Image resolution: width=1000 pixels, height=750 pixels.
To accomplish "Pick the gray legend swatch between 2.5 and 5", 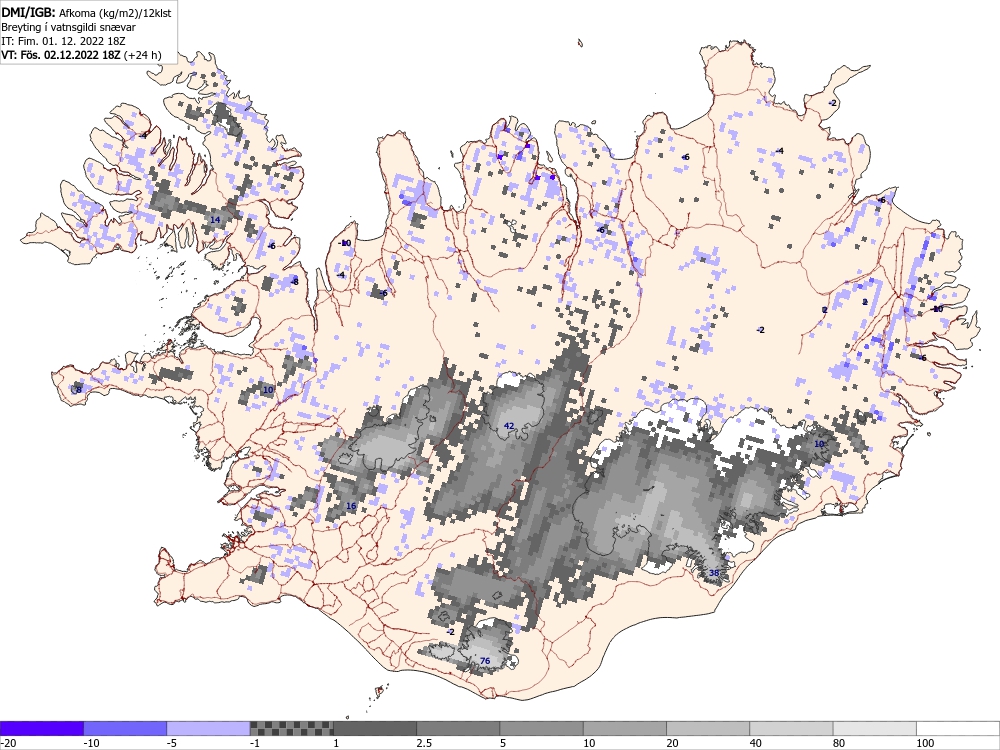I will [x=458, y=728].
